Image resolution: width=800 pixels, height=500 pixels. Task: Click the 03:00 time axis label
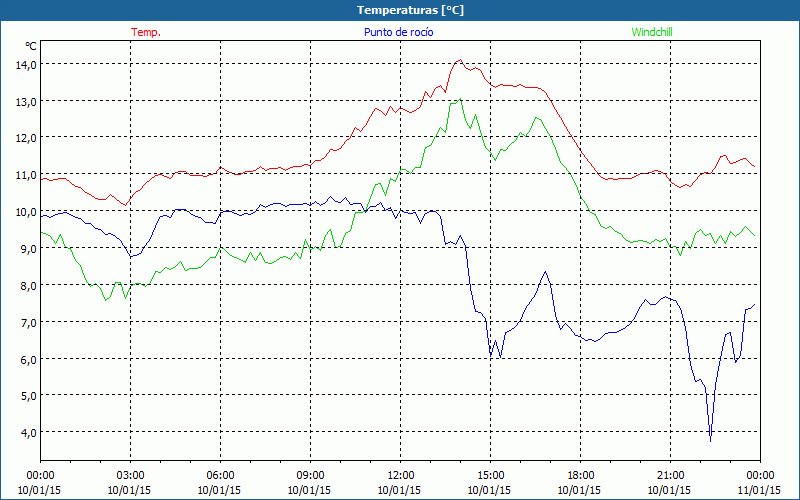[130, 476]
